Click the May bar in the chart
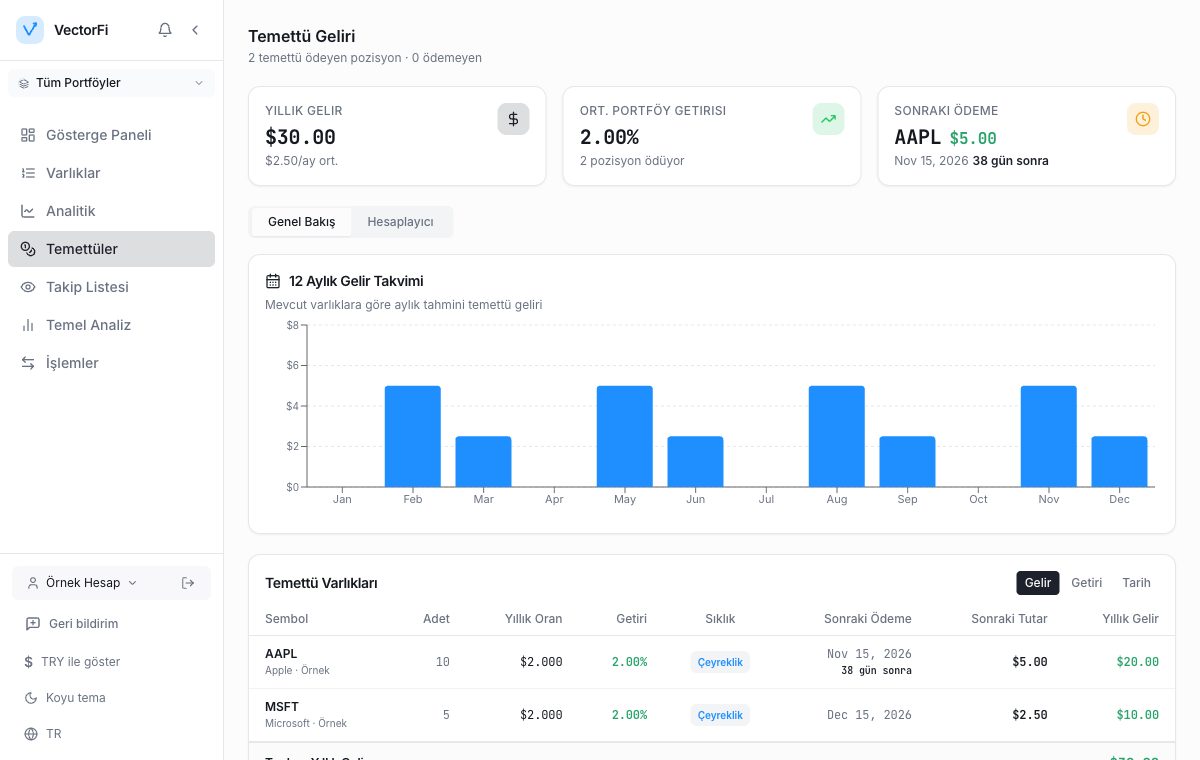1200x760 pixels. pos(625,436)
